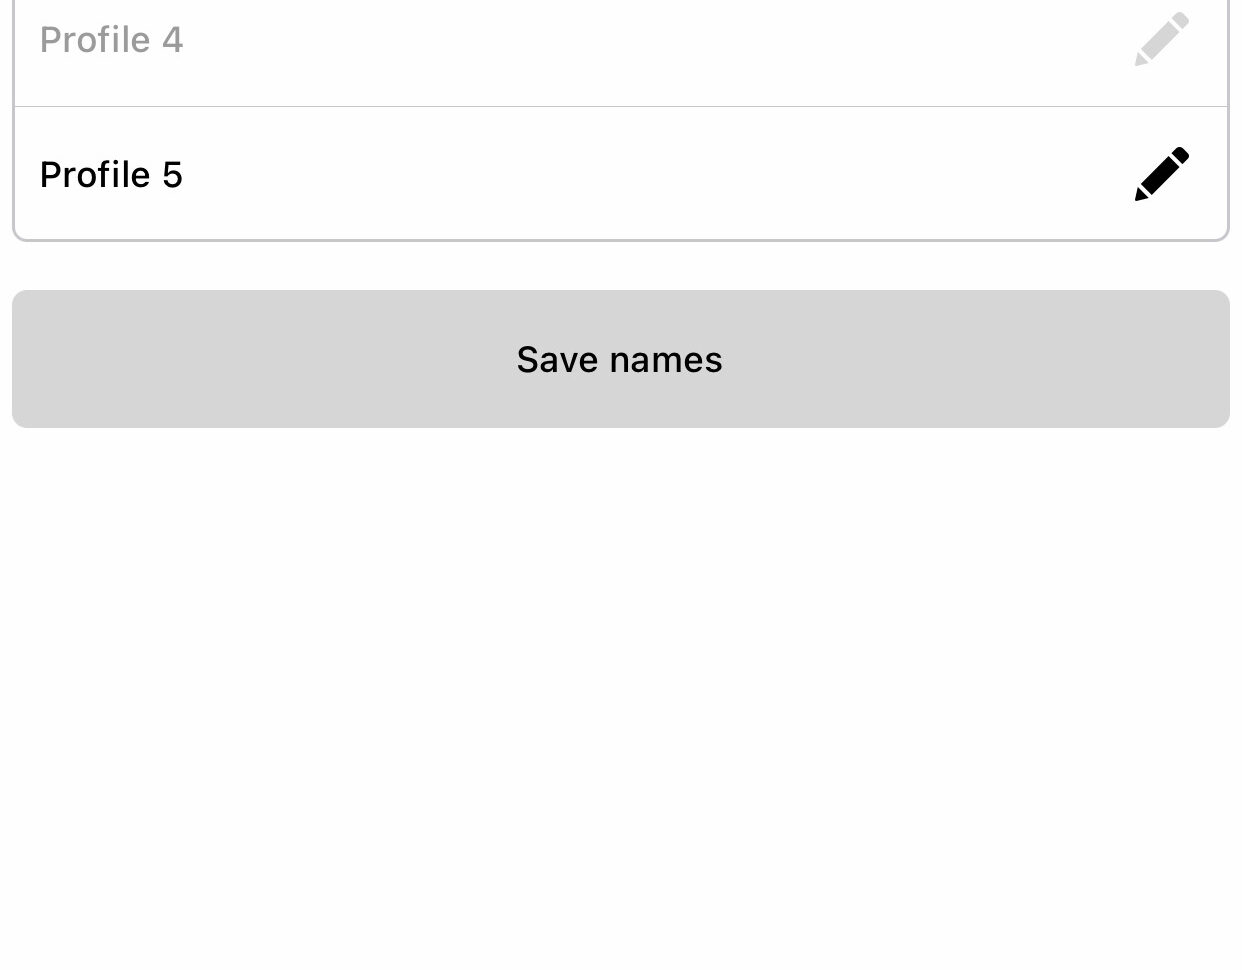The width and height of the screenshot is (1242, 970).
Task: Select the Profile 5 name text
Action: [x=111, y=175]
